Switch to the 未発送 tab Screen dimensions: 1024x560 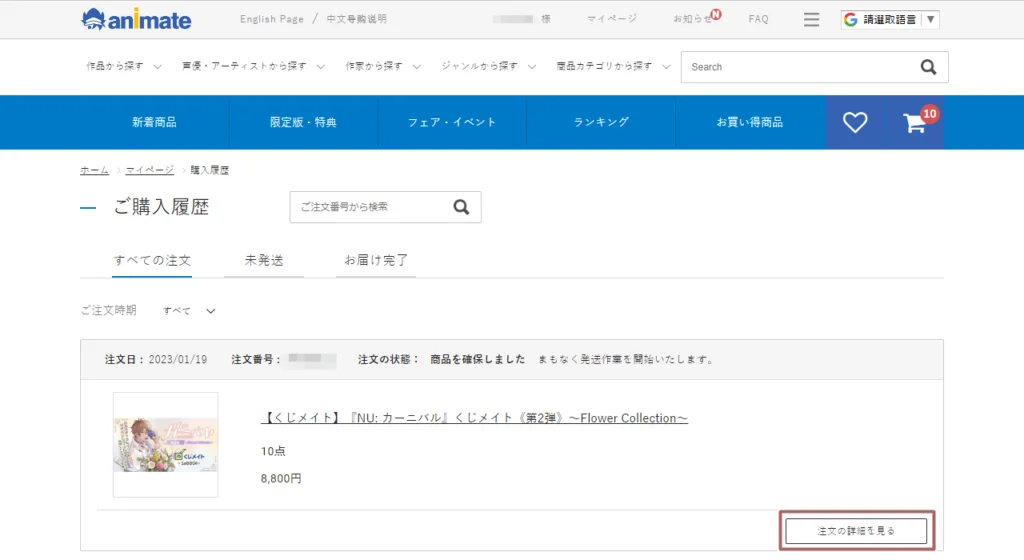(x=264, y=260)
